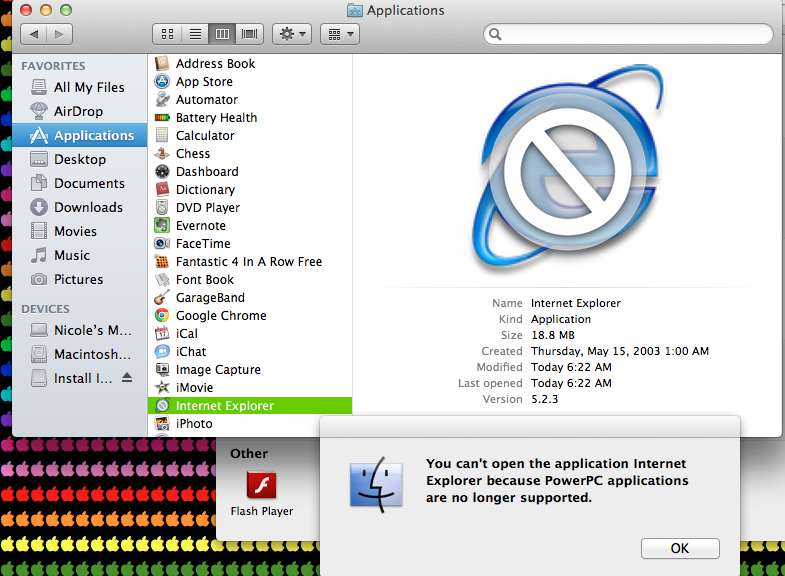785x576 pixels.
Task: Switch to icon view mode
Action: click(167, 34)
